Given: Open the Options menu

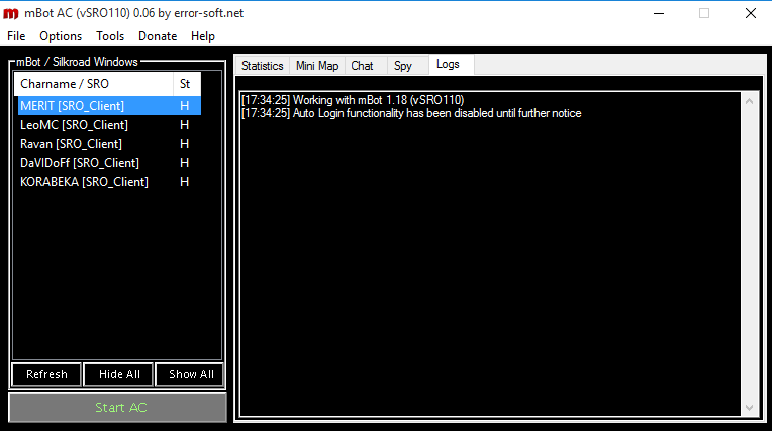Looking at the screenshot, I should 61,36.
